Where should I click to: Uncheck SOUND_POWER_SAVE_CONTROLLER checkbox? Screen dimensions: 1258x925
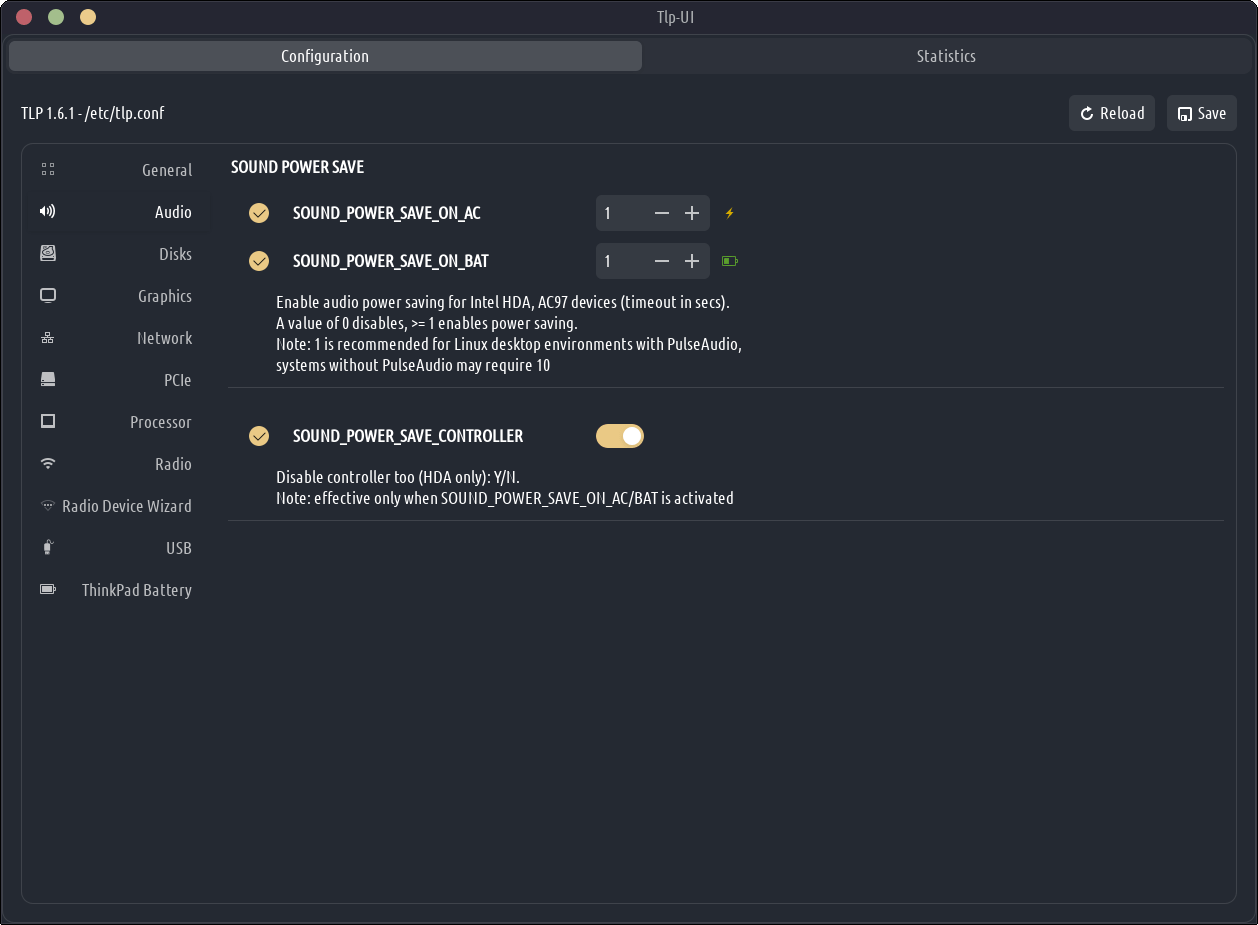(x=259, y=436)
